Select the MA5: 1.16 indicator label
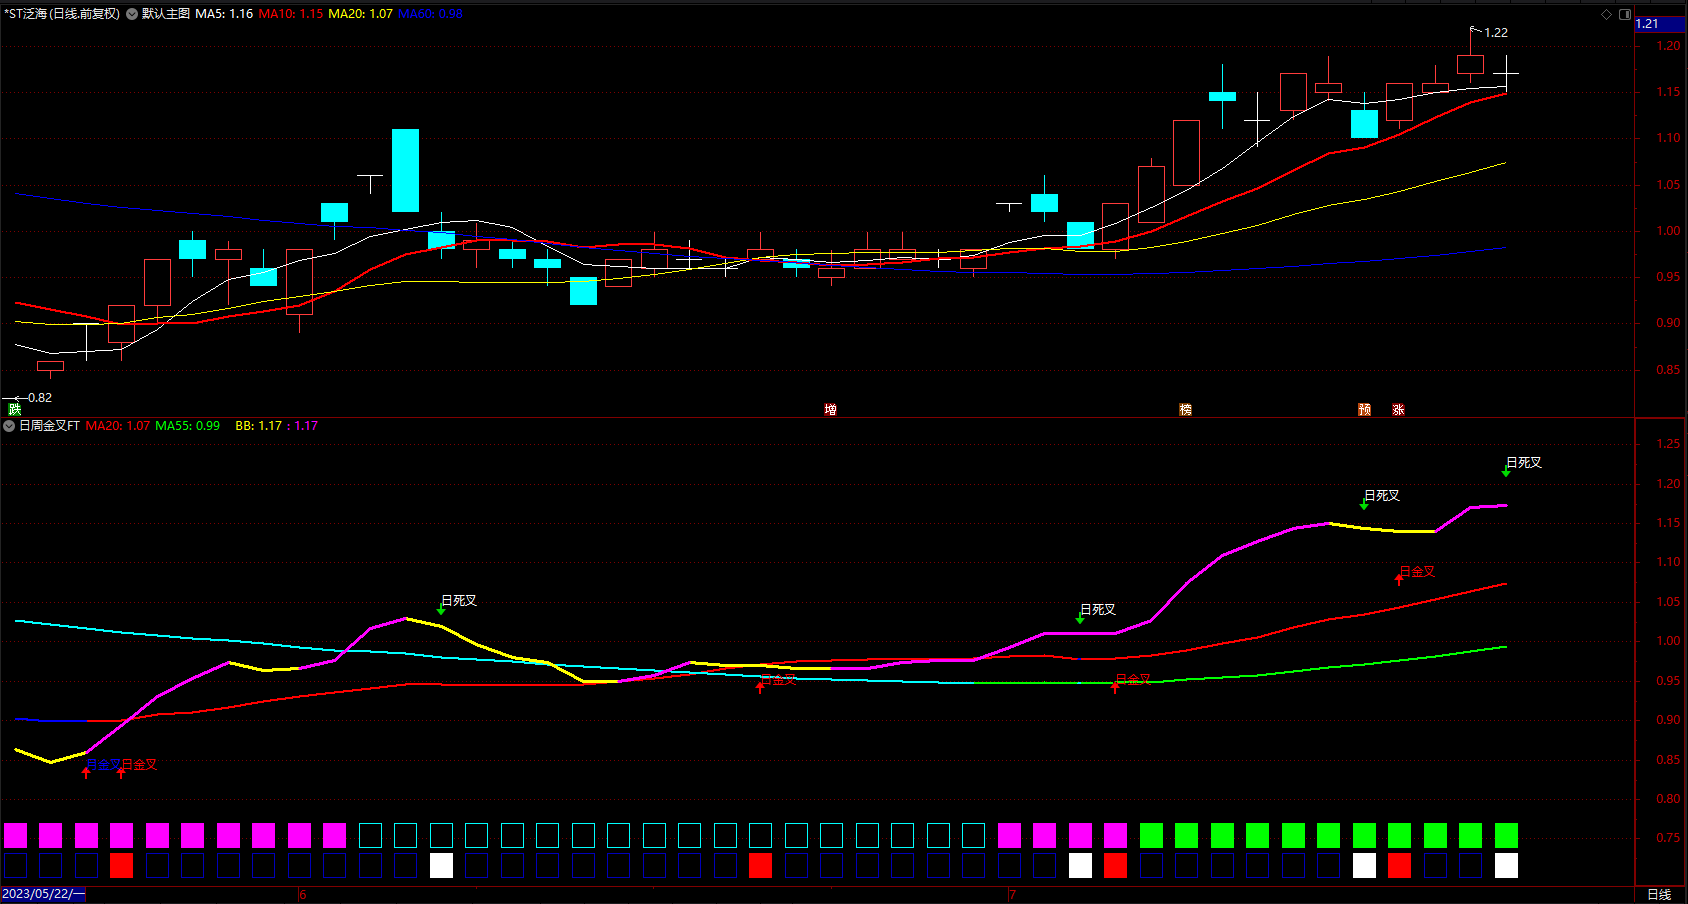 (224, 14)
